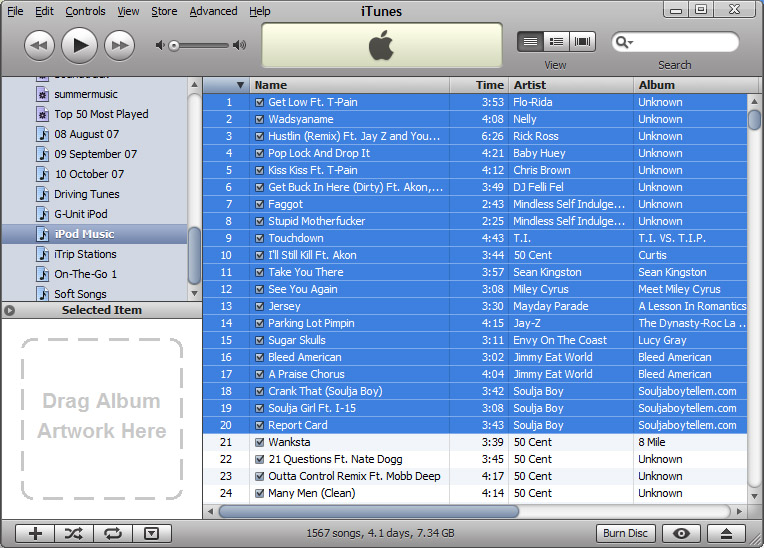Click the Drag Album Artwork Here box
This screenshot has height=548, width=764.
coord(102,419)
